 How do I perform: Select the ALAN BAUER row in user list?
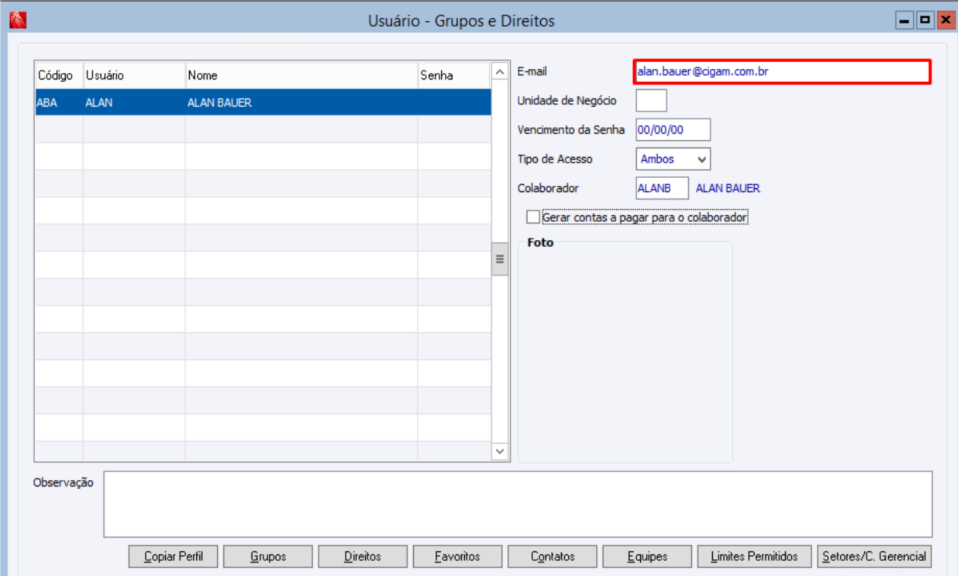coord(263,103)
